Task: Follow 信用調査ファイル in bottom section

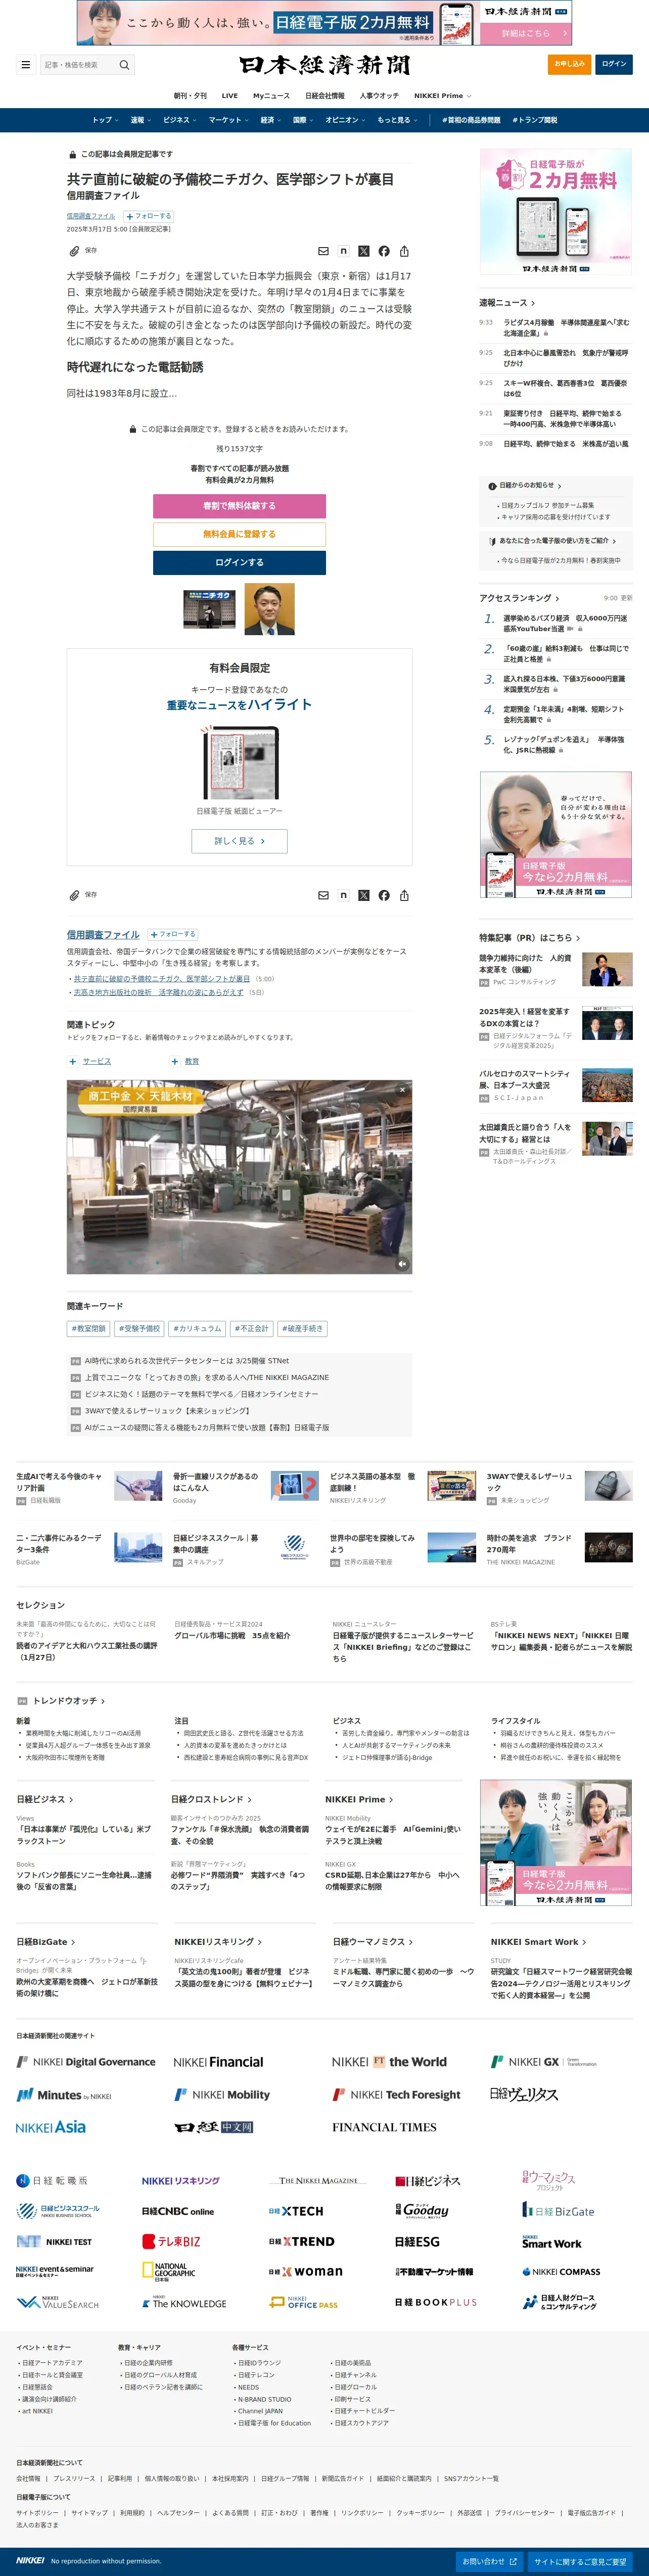Action: [173, 934]
